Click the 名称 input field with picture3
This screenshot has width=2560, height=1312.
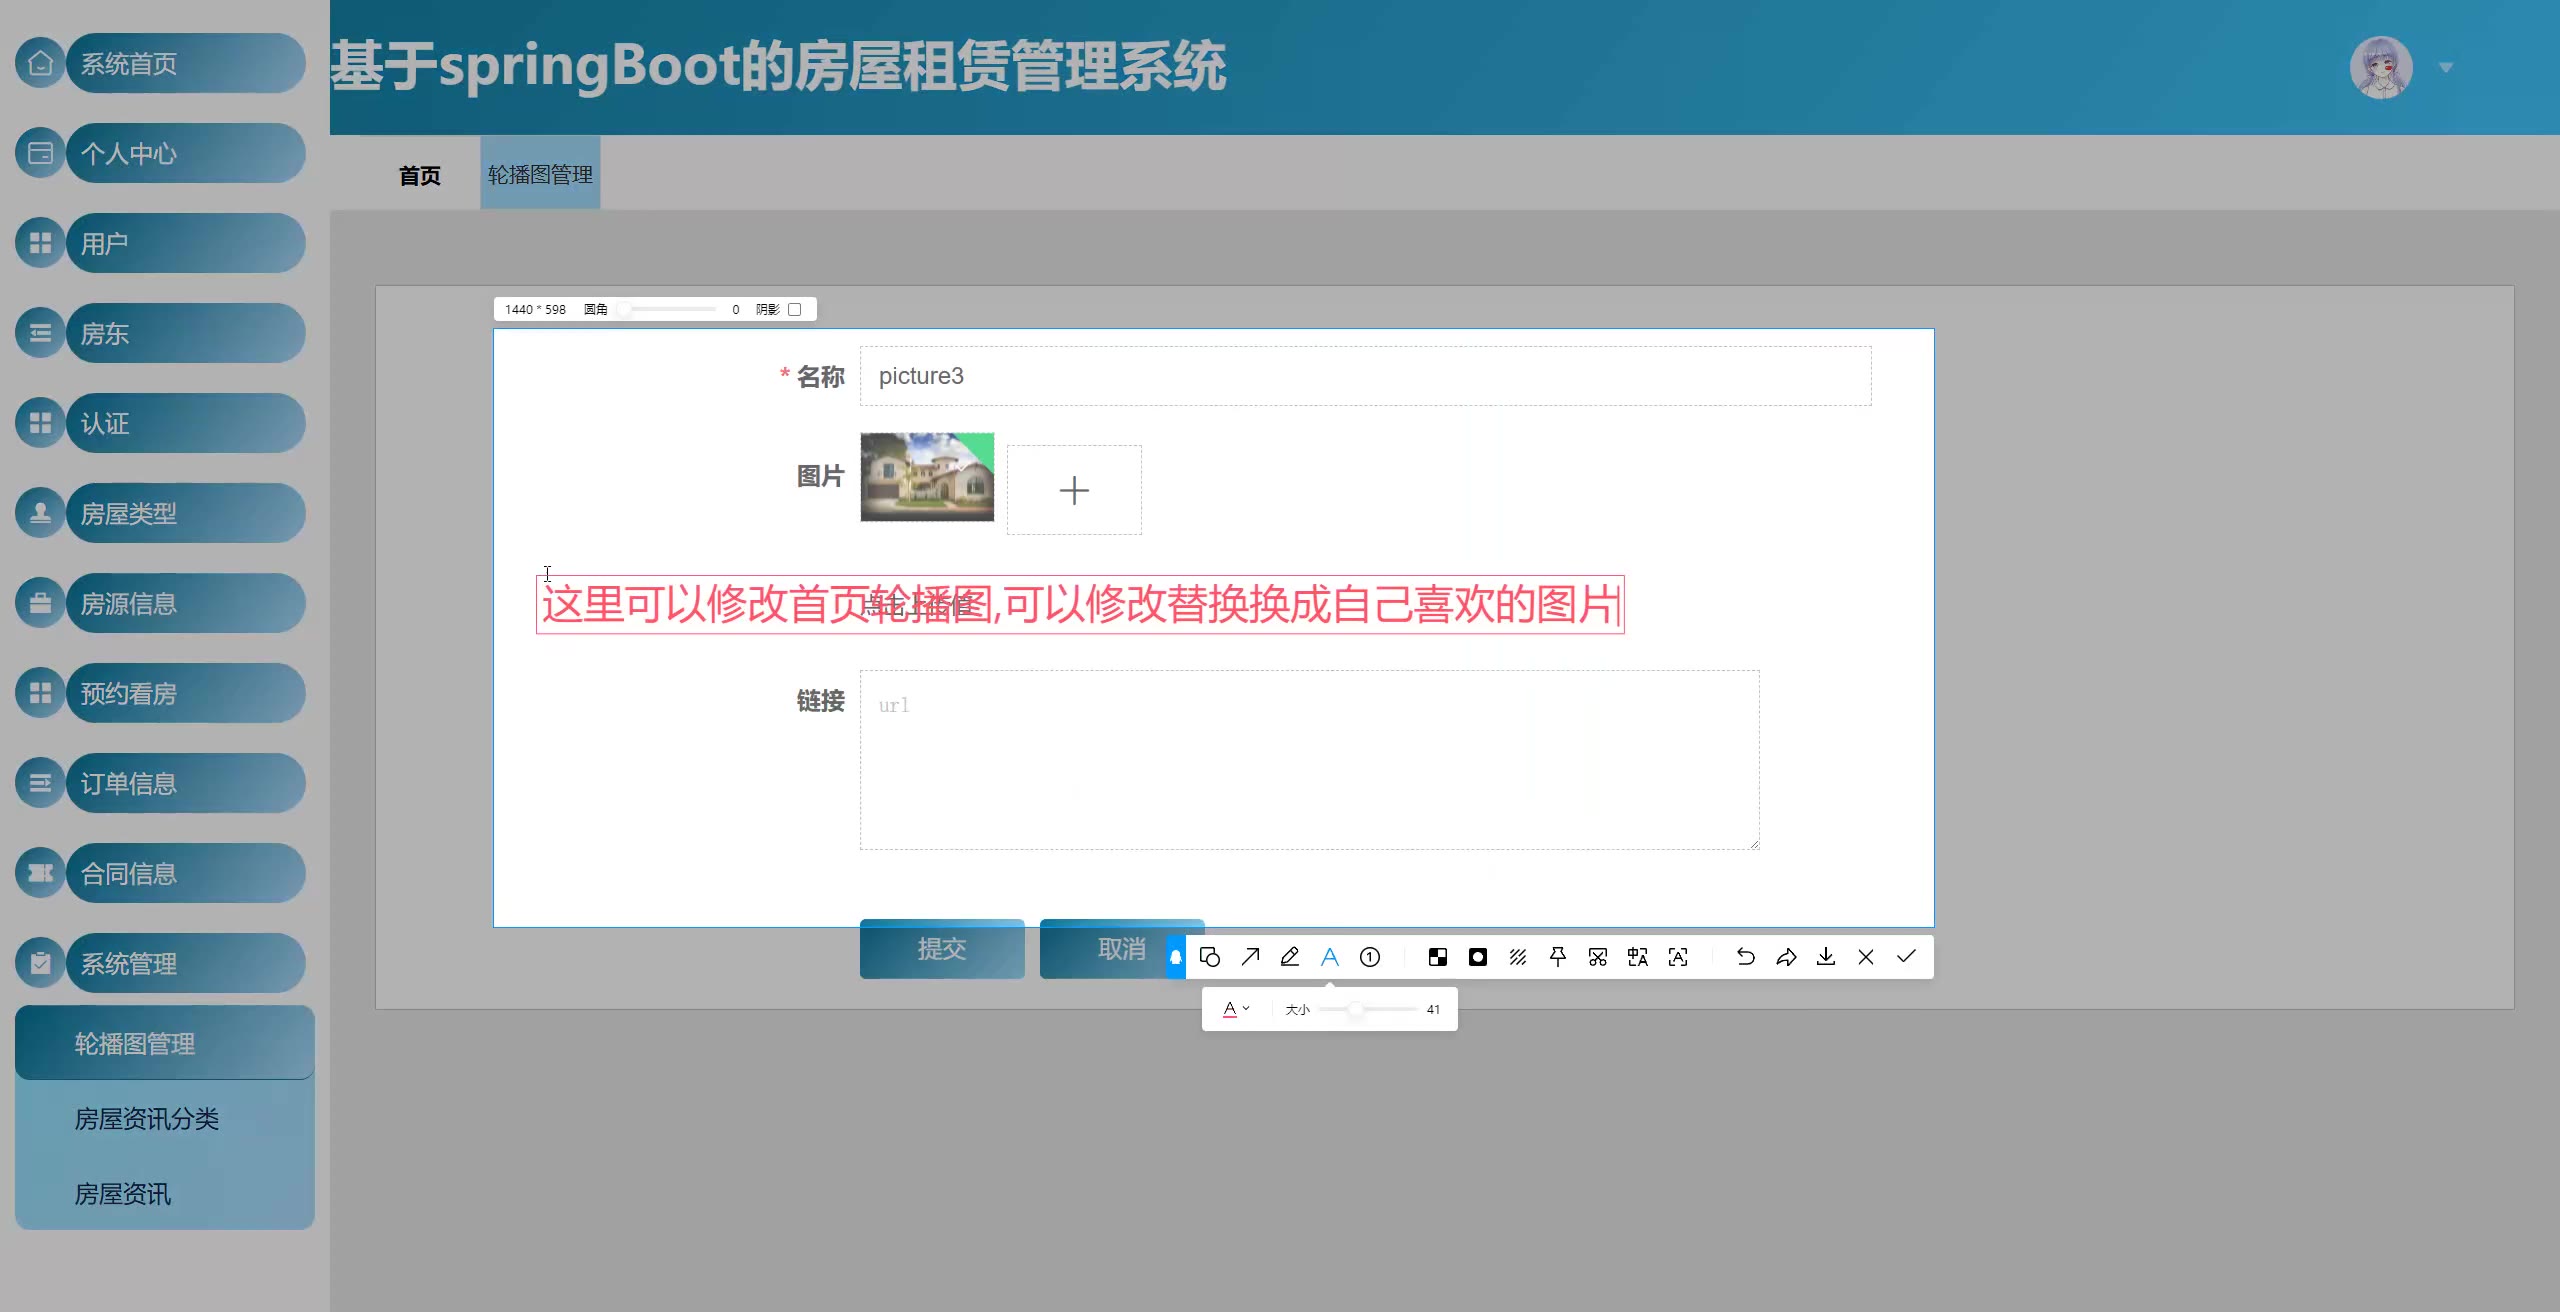[1365, 376]
